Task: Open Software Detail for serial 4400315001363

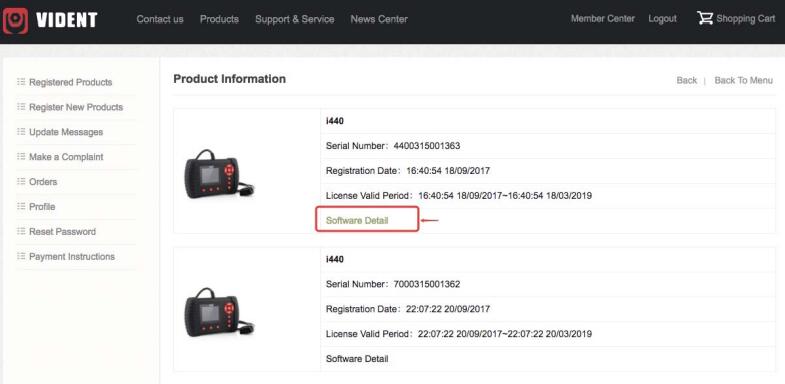Action: pyautogui.click(x=357, y=220)
